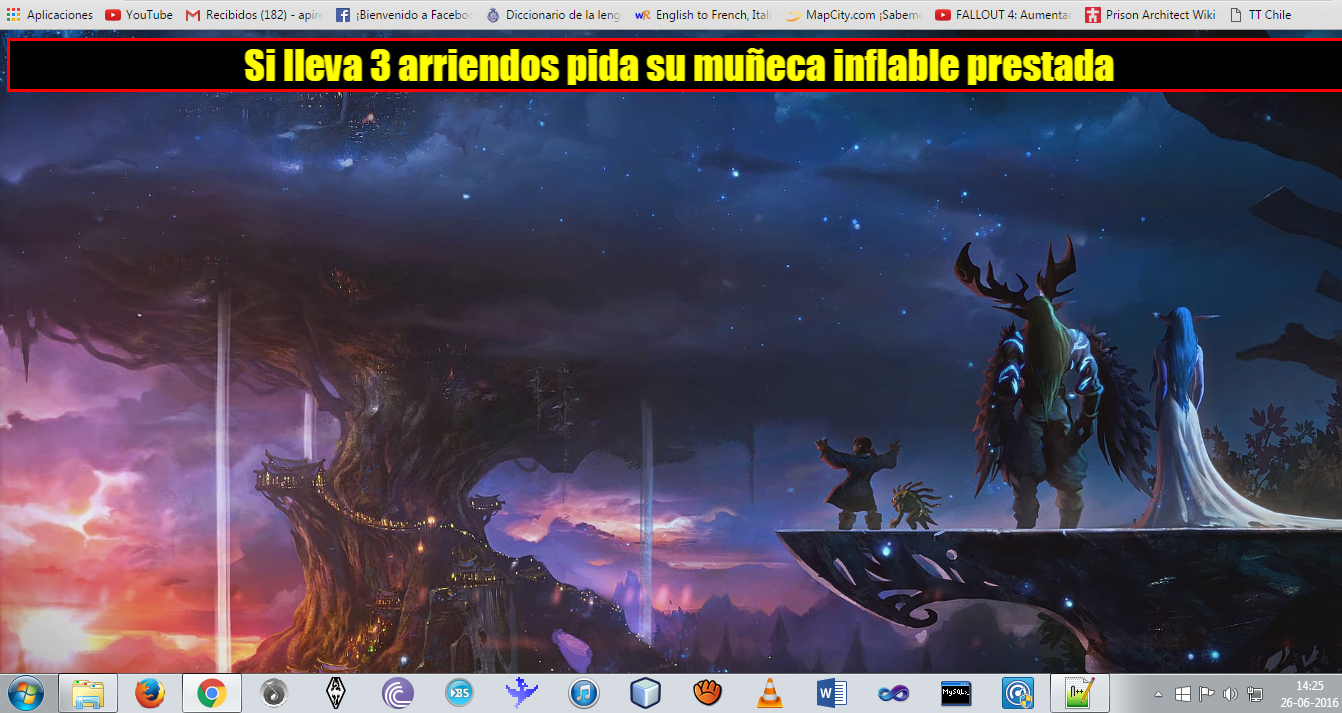This screenshot has width=1342, height=713.
Task: Open the blue circular-target taskbar icon
Action: click(1017, 692)
